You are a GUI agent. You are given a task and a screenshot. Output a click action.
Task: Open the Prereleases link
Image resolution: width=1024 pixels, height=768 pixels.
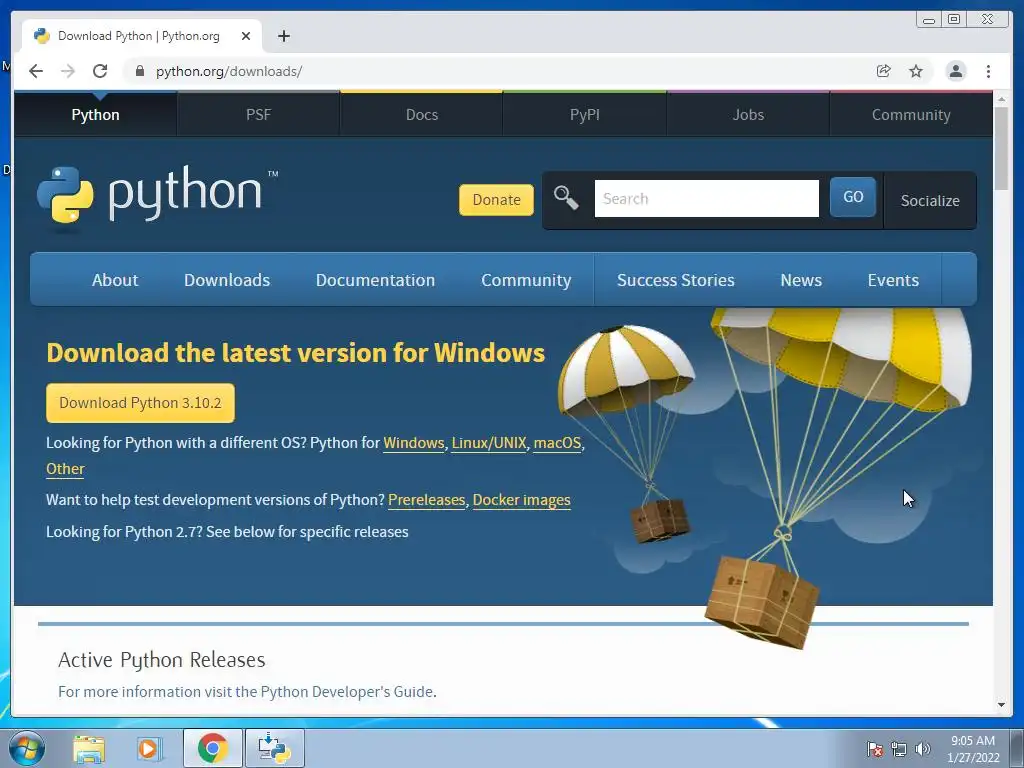[x=426, y=500]
